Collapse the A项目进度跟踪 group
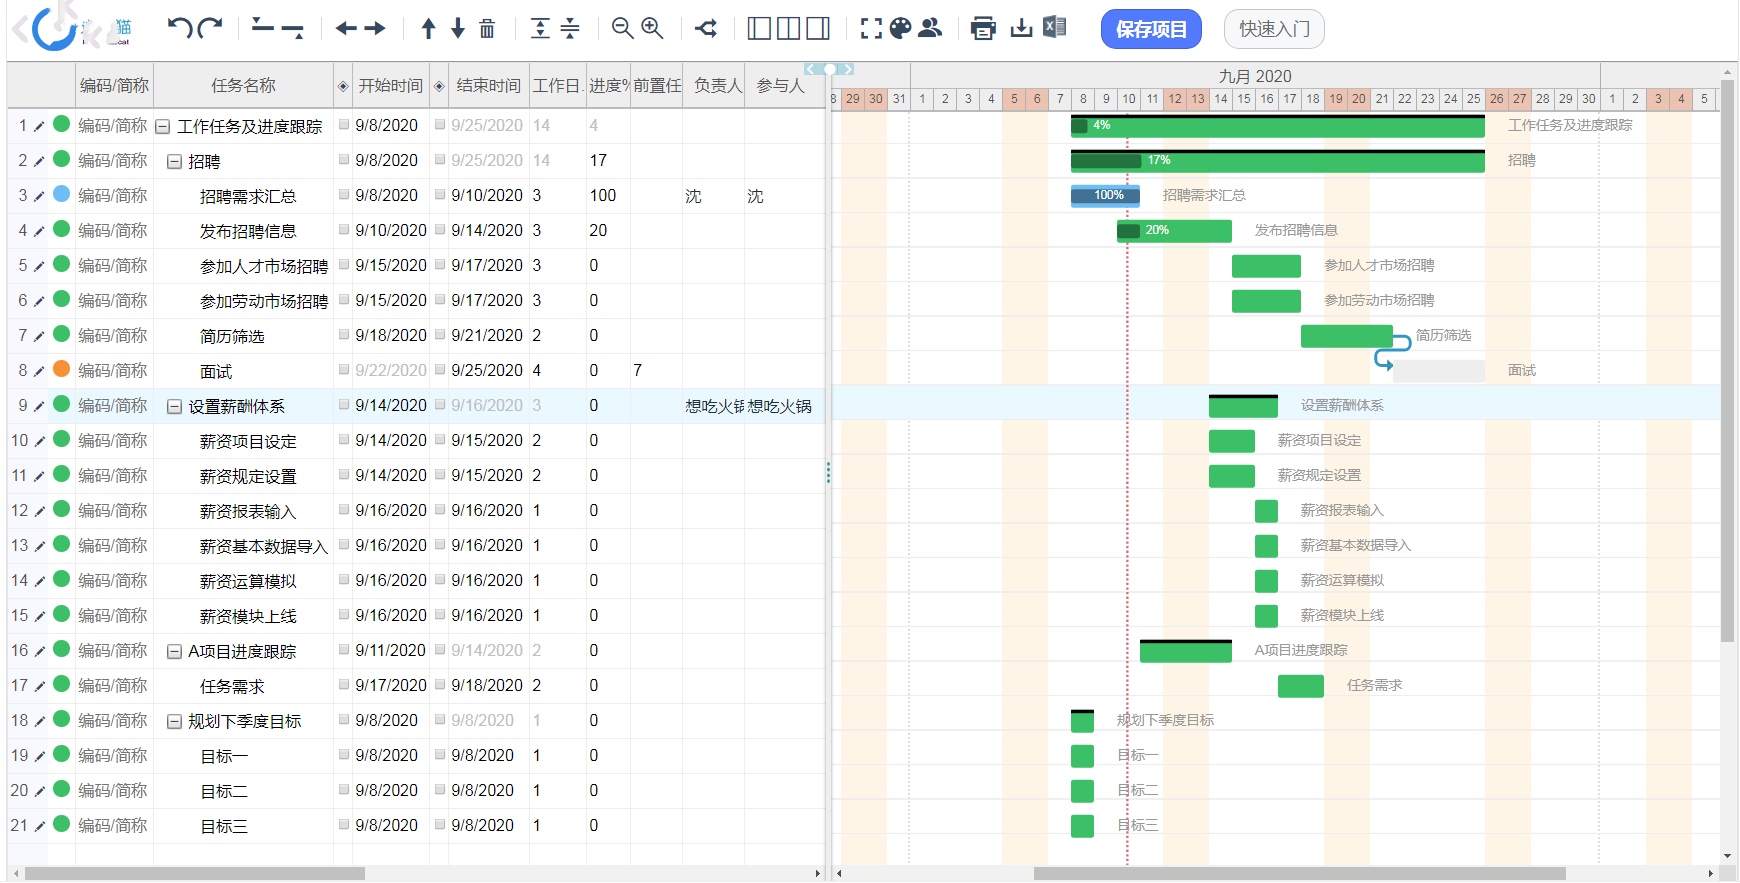The image size is (1740, 883). tap(174, 651)
